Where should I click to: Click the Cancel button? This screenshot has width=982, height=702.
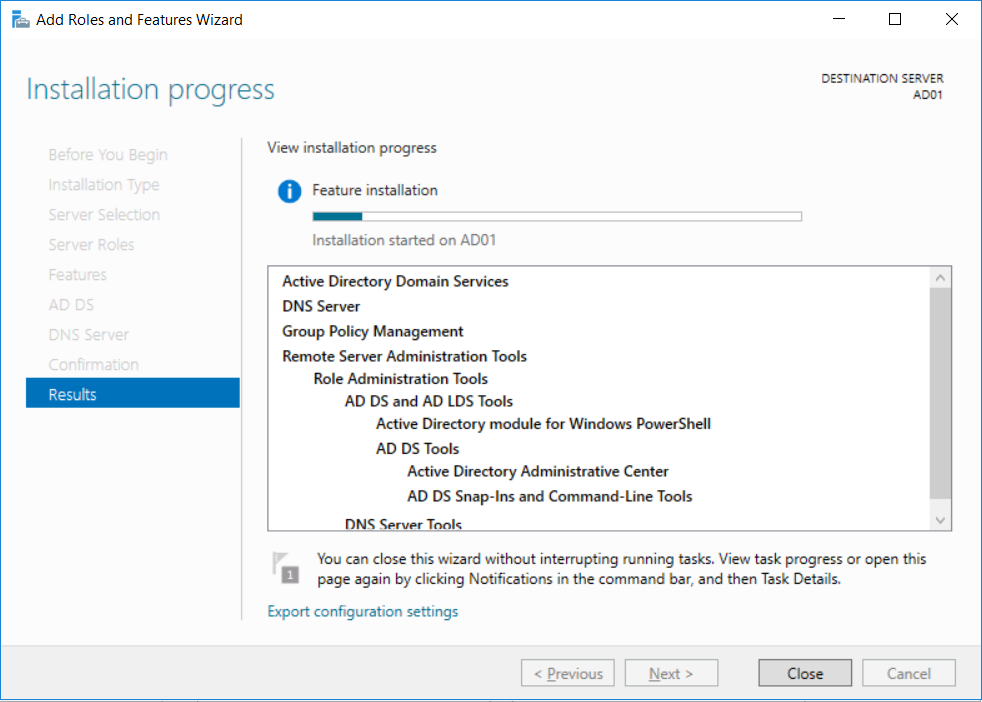pos(908,673)
